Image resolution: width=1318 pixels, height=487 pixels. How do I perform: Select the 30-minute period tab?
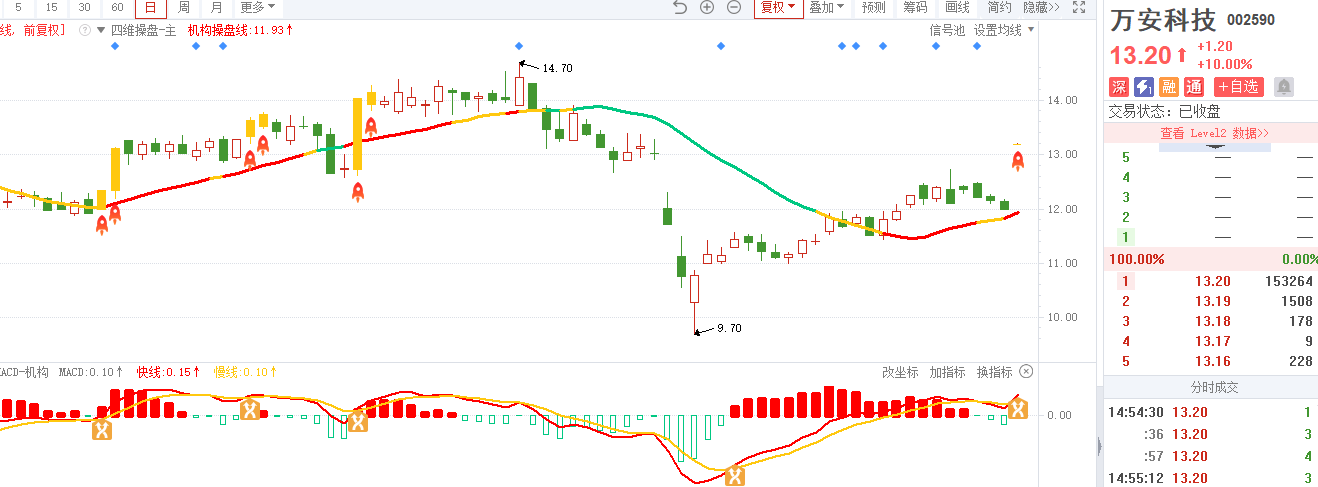(84, 8)
